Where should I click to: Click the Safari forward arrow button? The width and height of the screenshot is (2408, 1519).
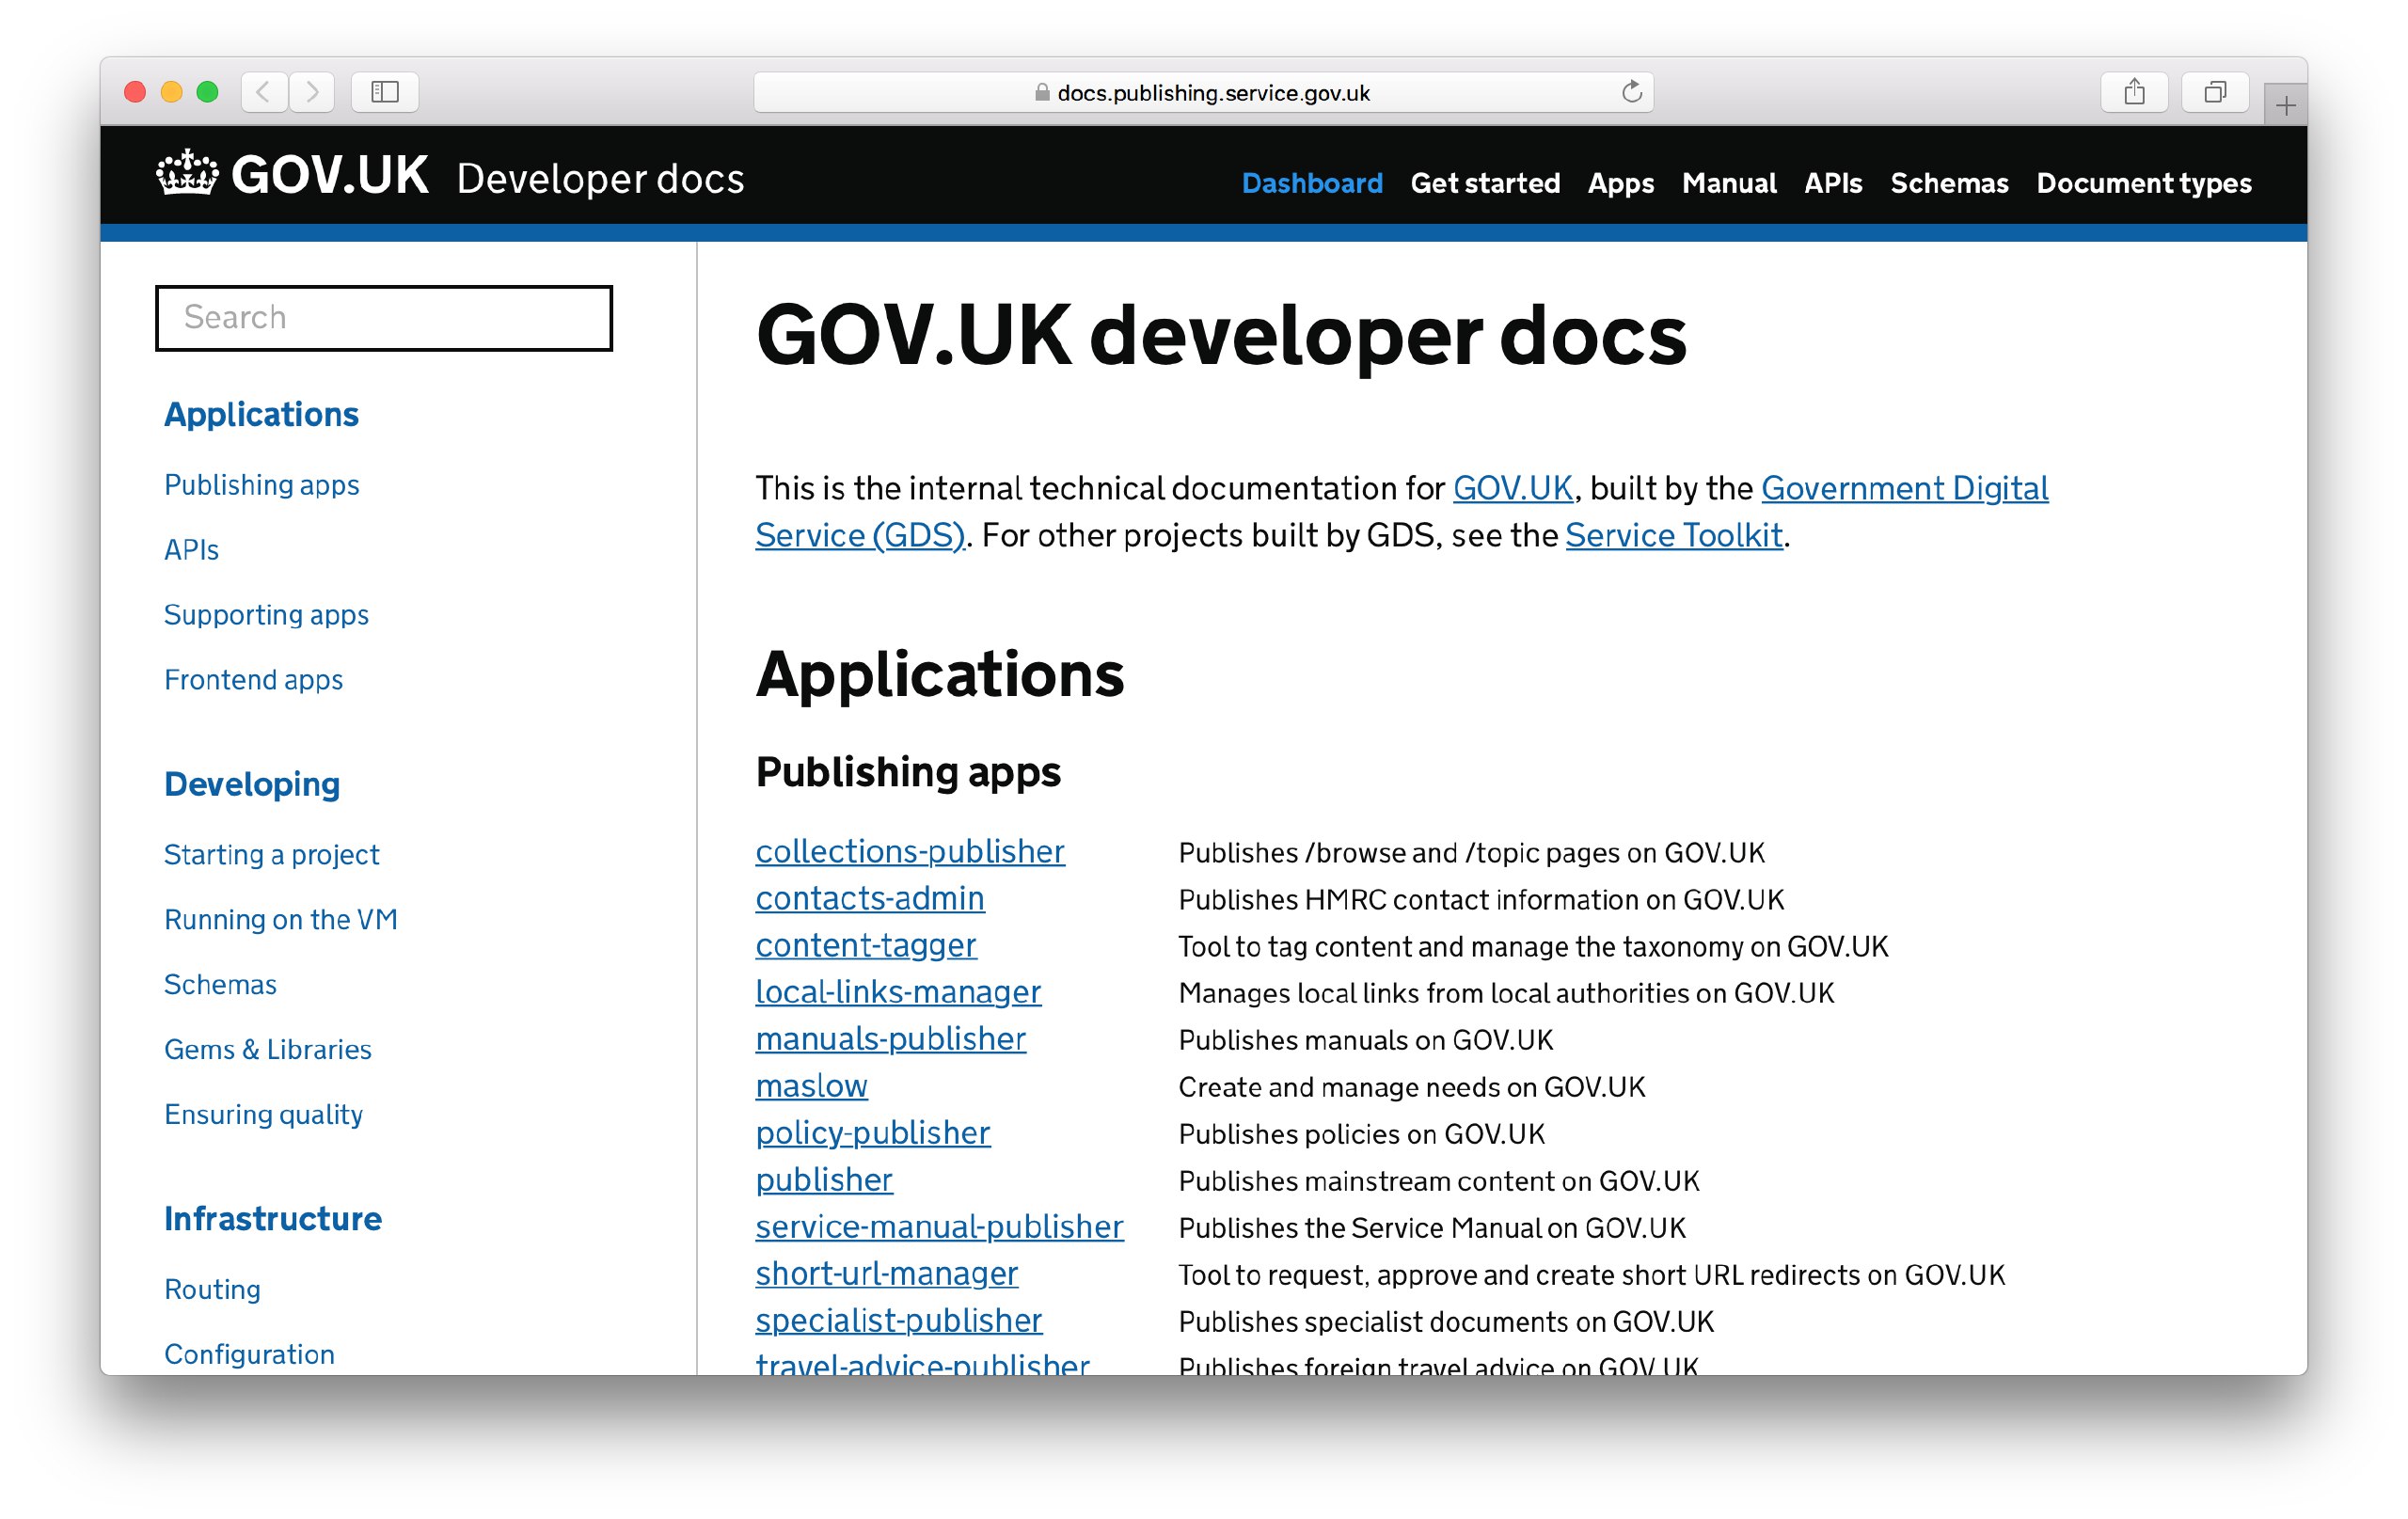click(x=312, y=92)
